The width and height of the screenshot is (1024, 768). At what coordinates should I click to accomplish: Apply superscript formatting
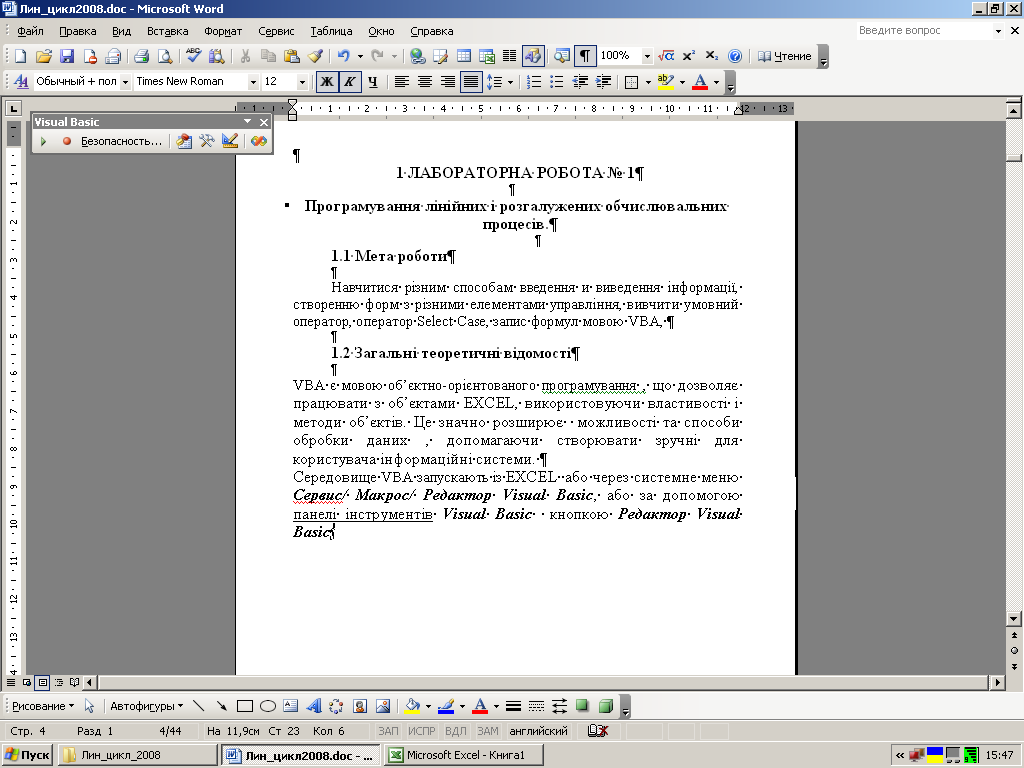(x=688, y=57)
